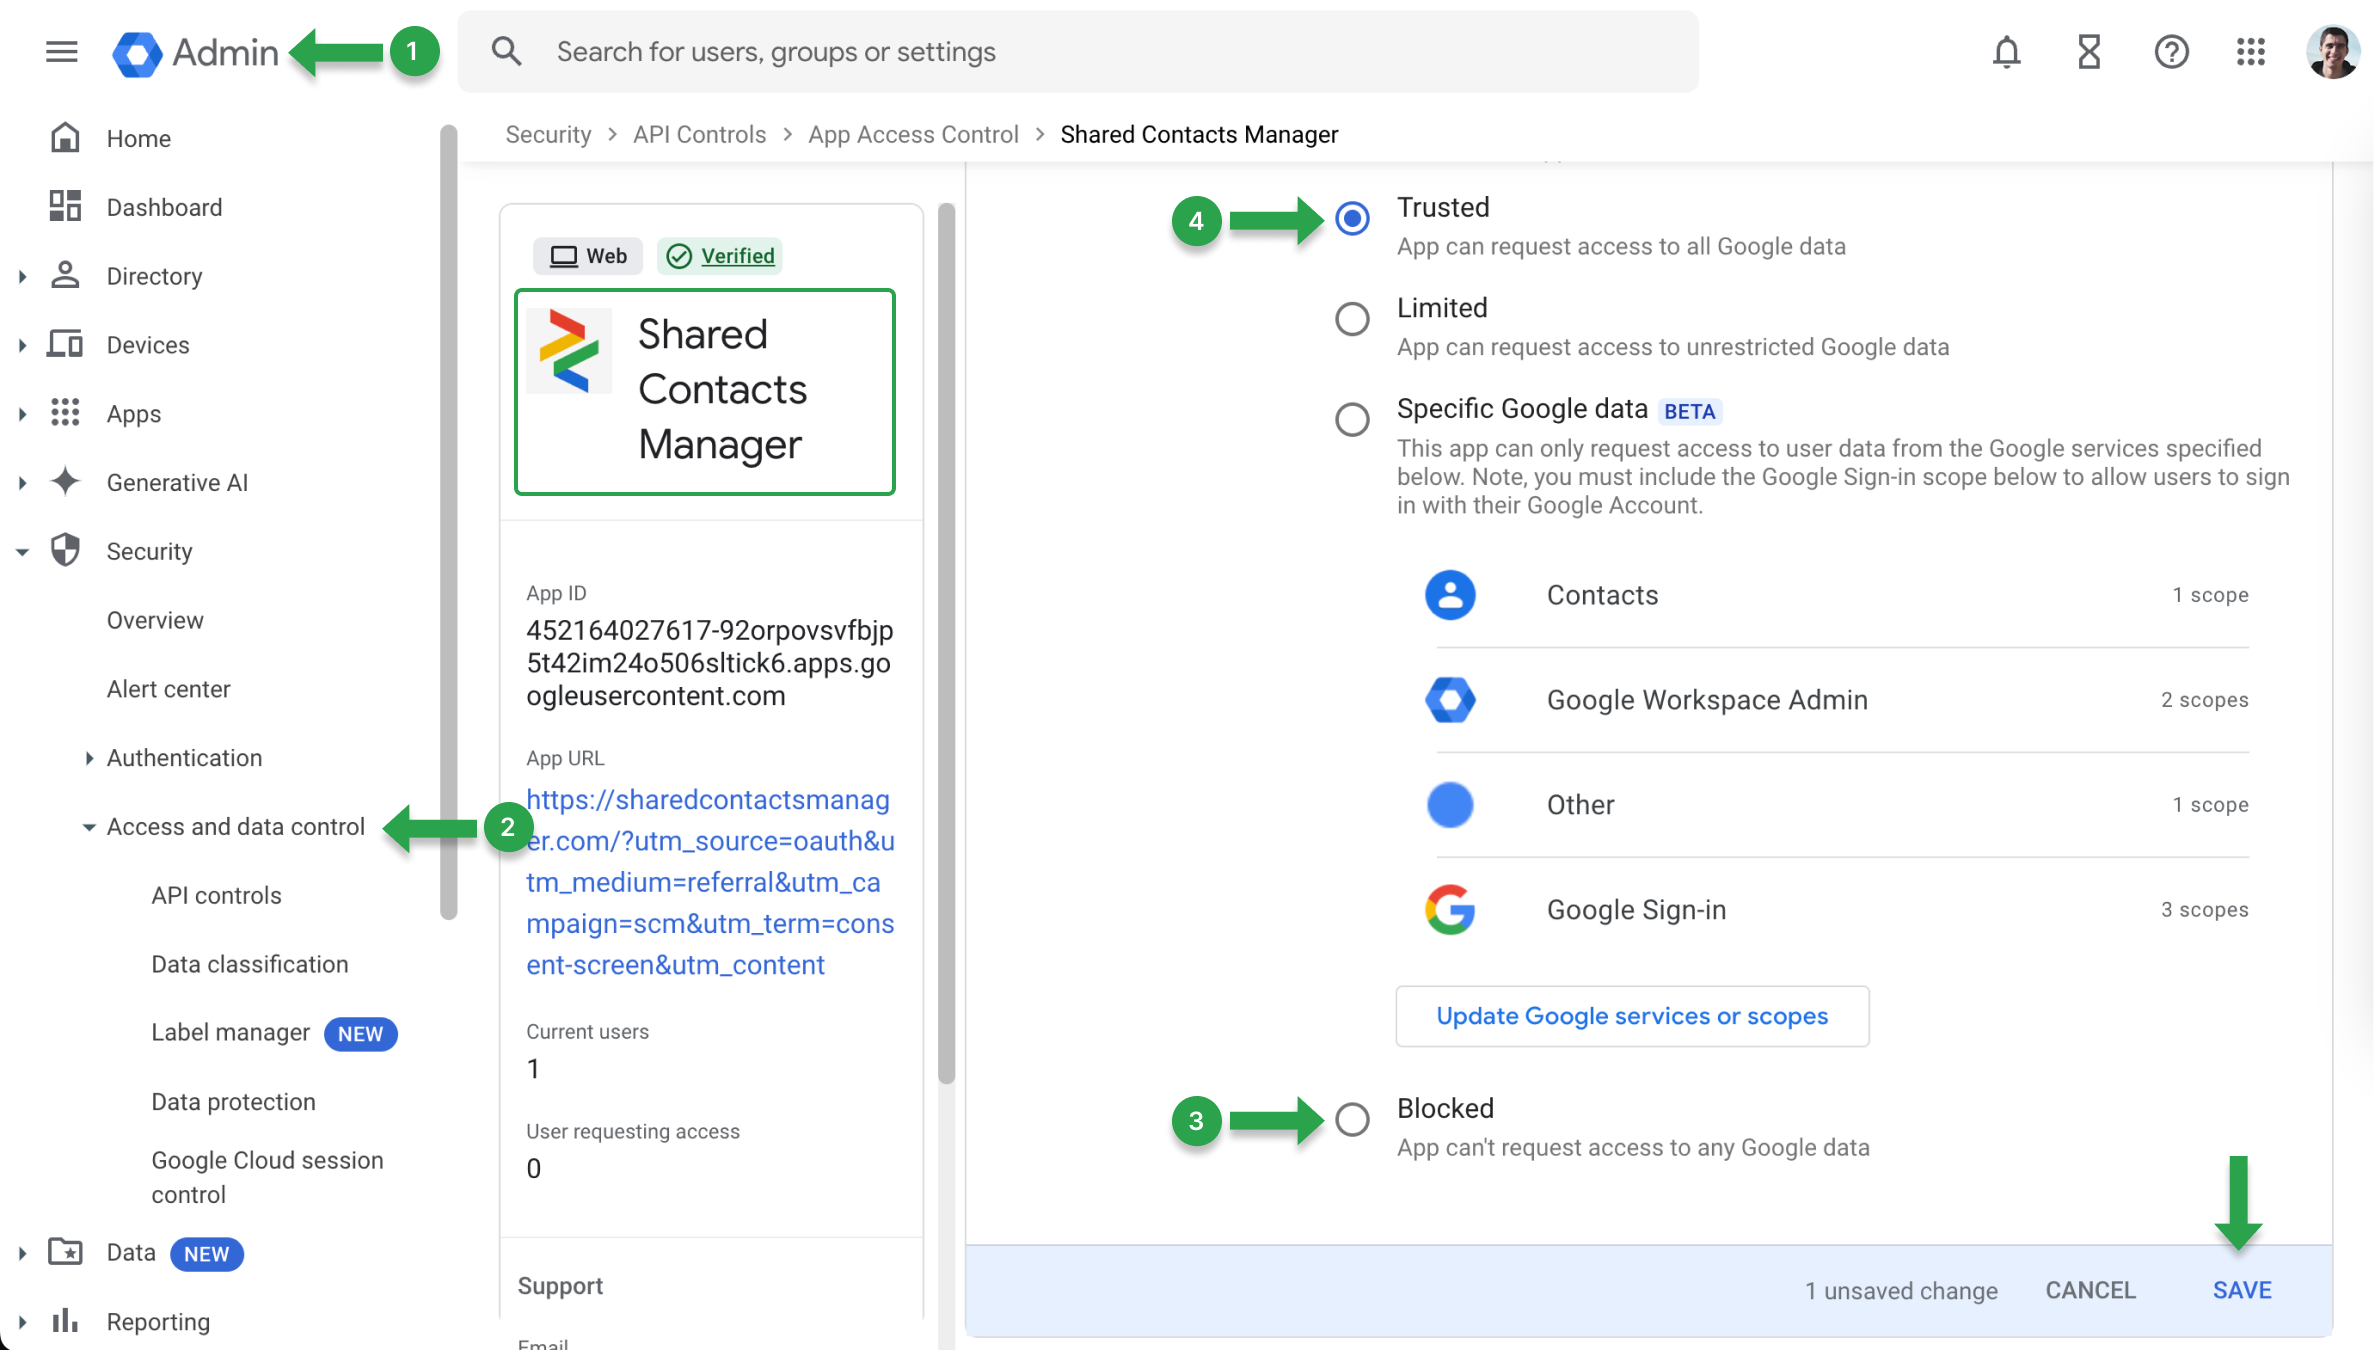Click App Access Control breadcrumb link
2374x1350 pixels.
(x=913, y=134)
